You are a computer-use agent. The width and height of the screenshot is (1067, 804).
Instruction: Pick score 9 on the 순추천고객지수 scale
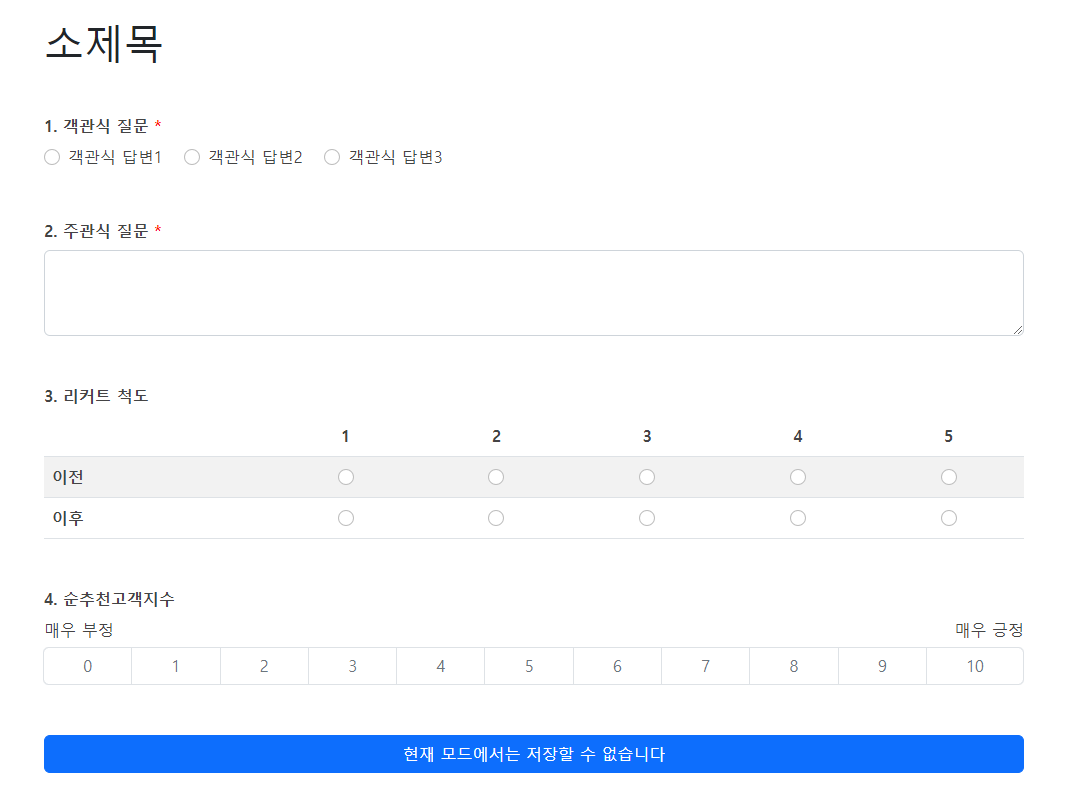point(882,666)
